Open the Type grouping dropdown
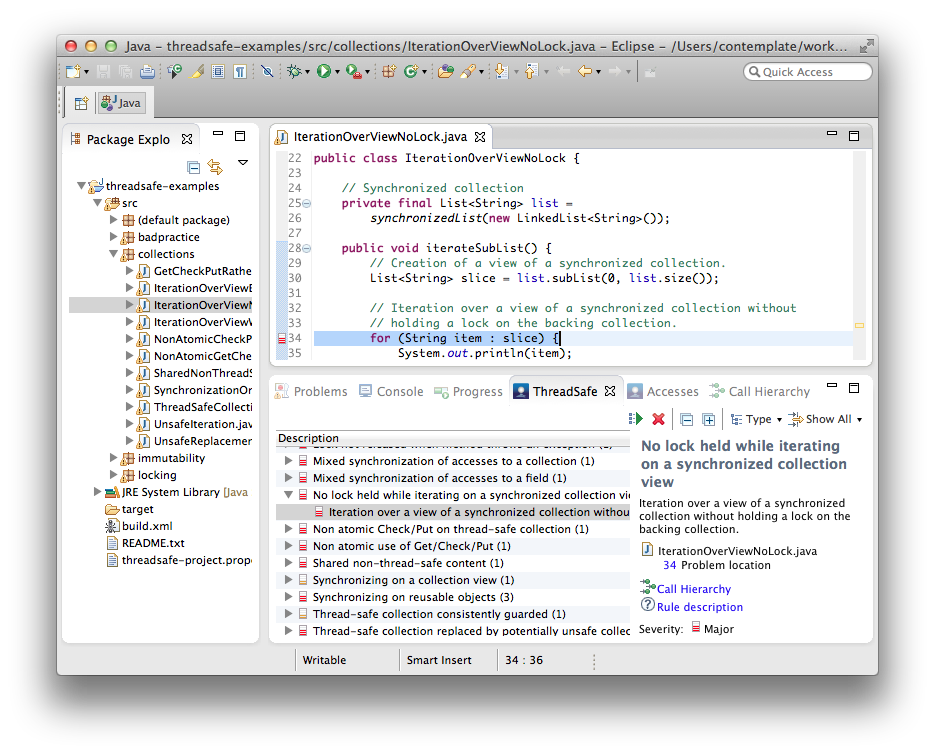The width and height of the screenshot is (935, 754). (756, 419)
